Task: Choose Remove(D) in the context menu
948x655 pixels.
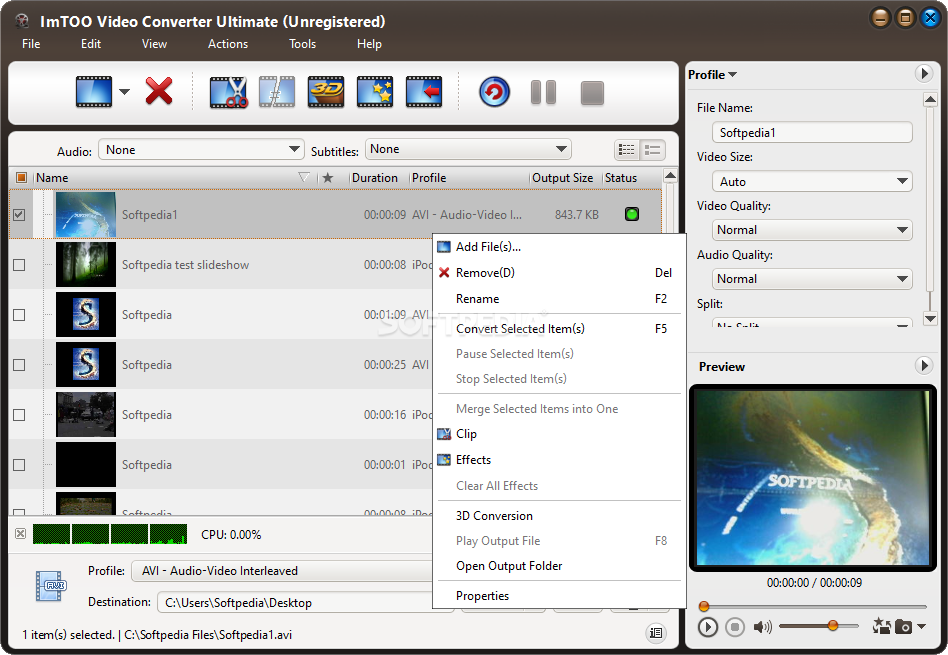Action: coord(559,273)
